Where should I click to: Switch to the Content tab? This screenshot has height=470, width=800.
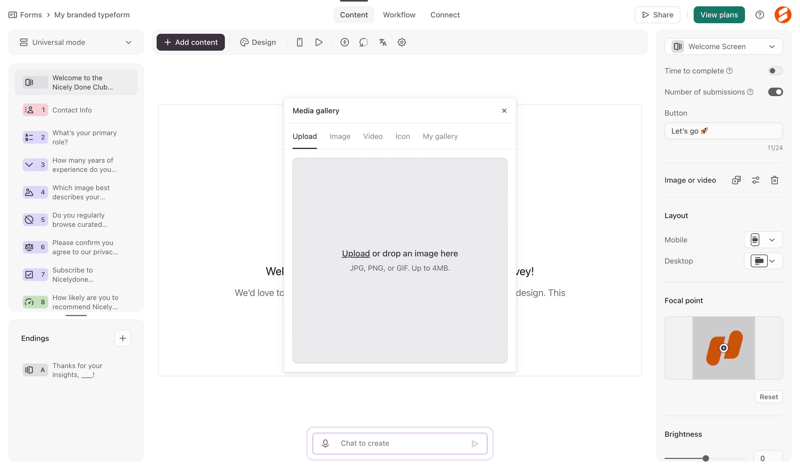(x=354, y=15)
